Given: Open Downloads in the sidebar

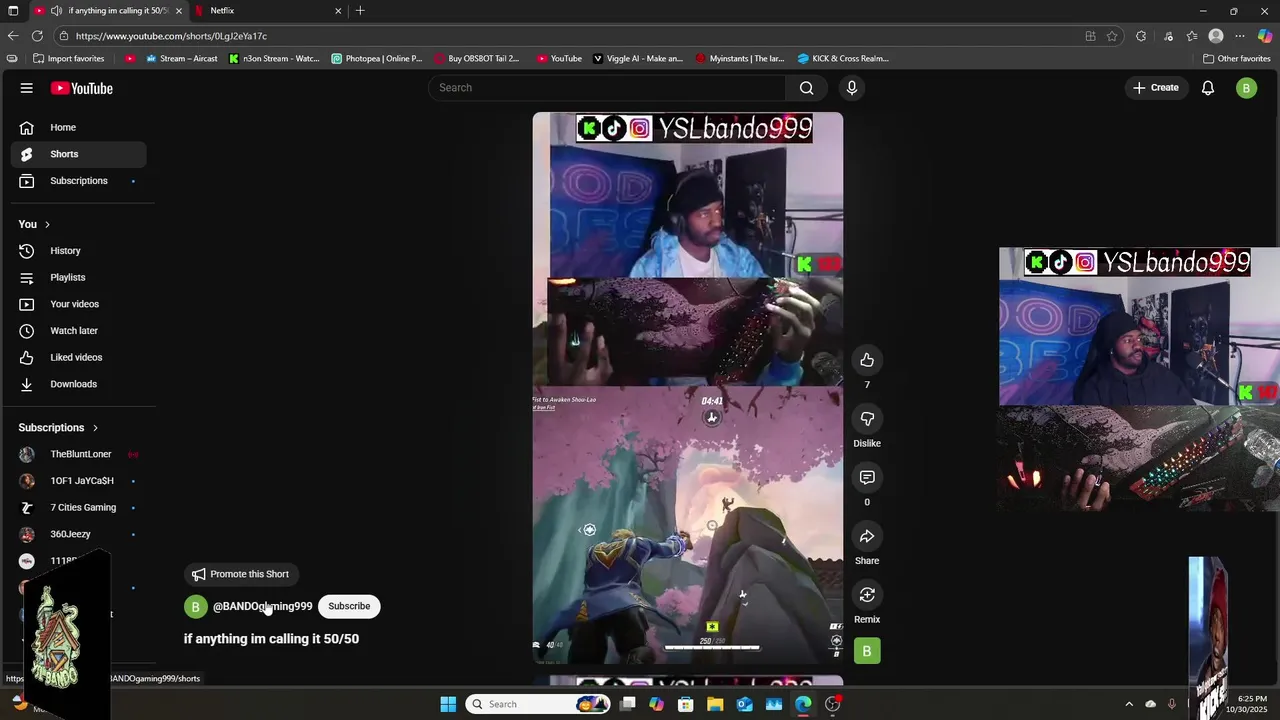Looking at the screenshot, I should click(x=78, y=384).
